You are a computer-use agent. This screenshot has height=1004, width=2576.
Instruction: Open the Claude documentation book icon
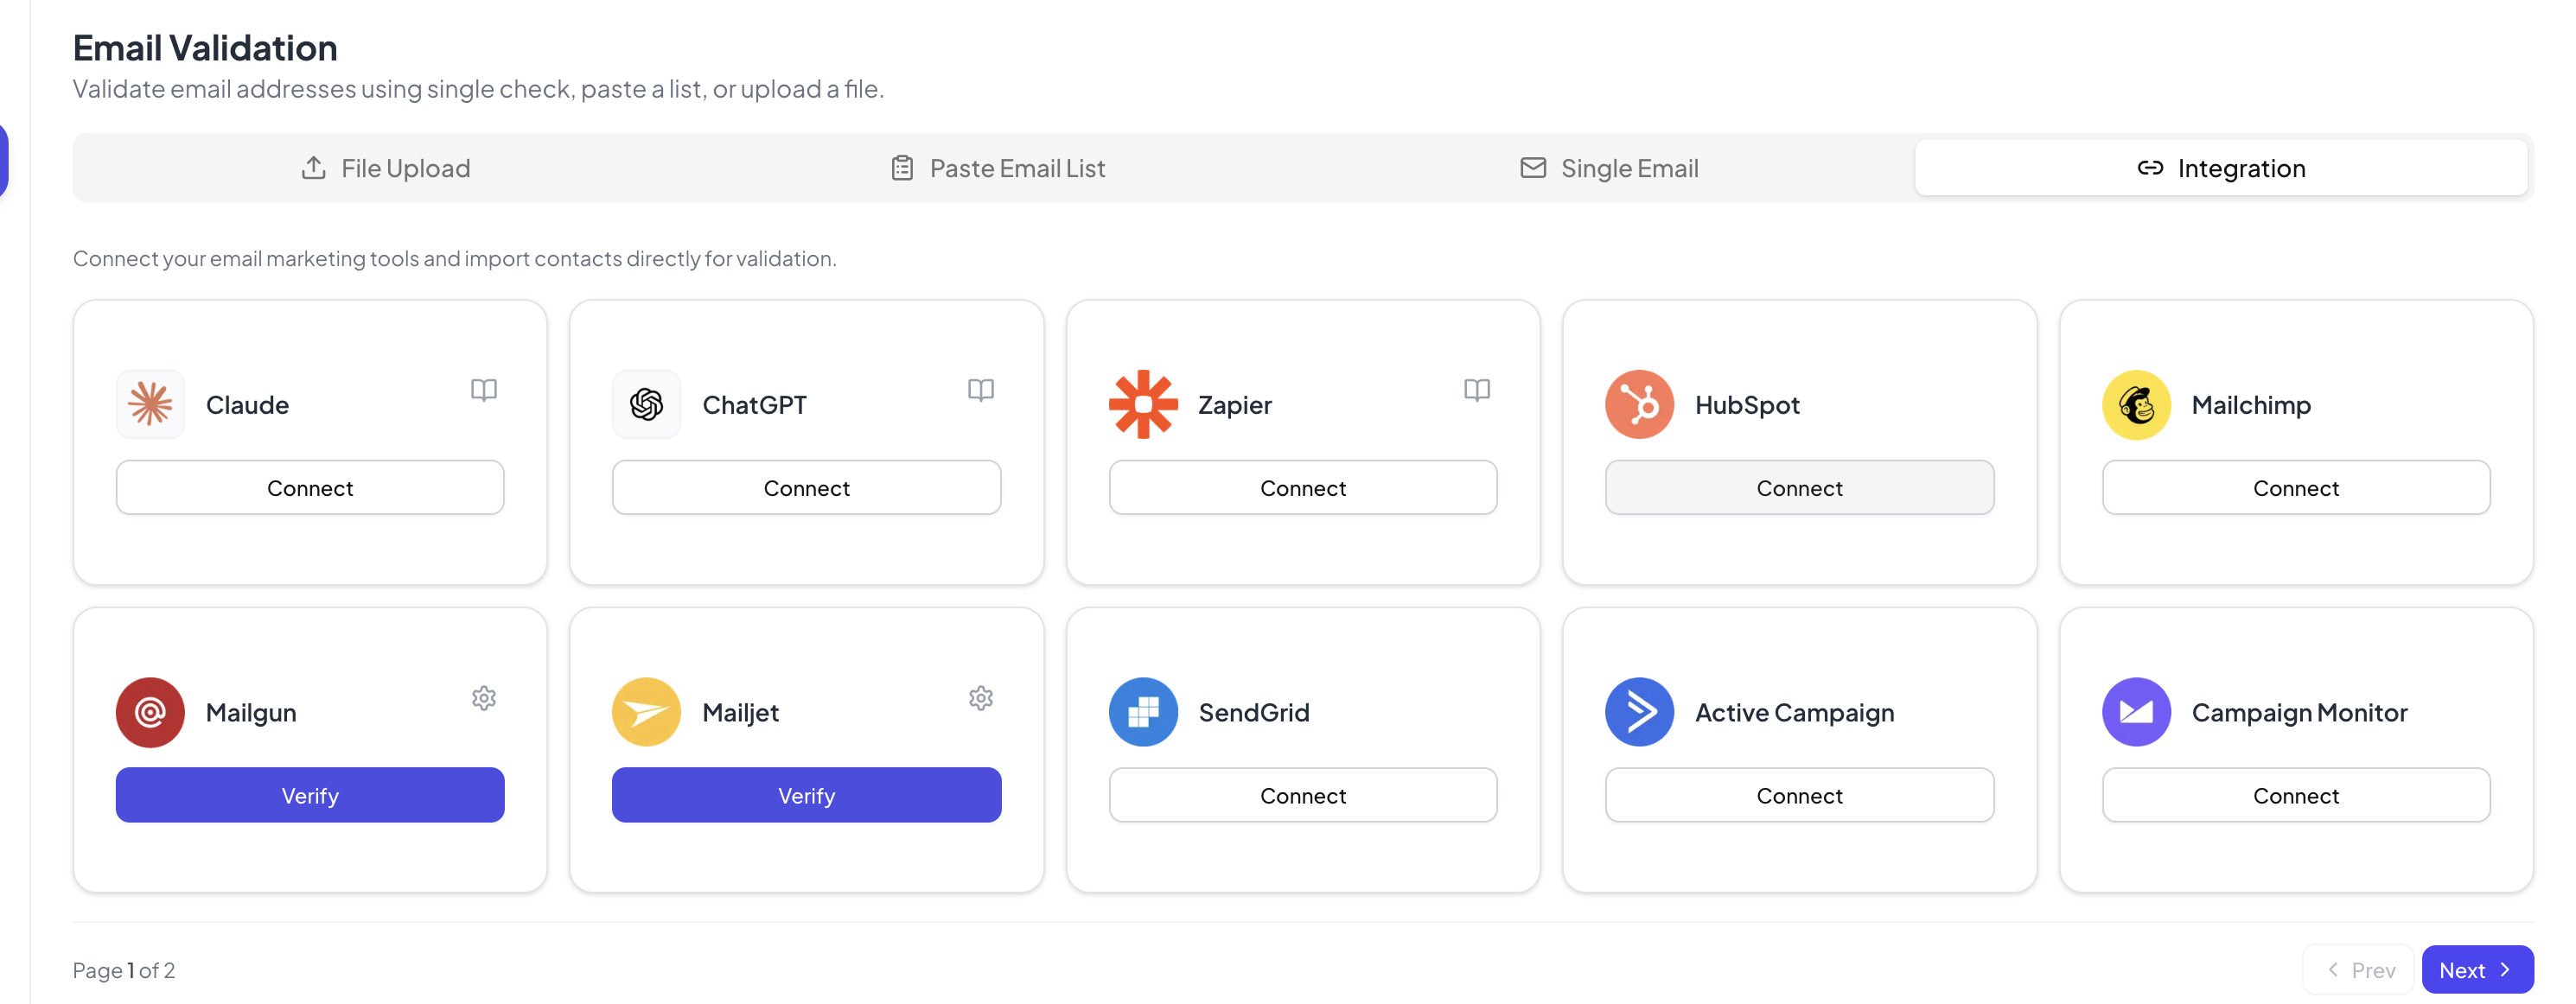point(484,390)
